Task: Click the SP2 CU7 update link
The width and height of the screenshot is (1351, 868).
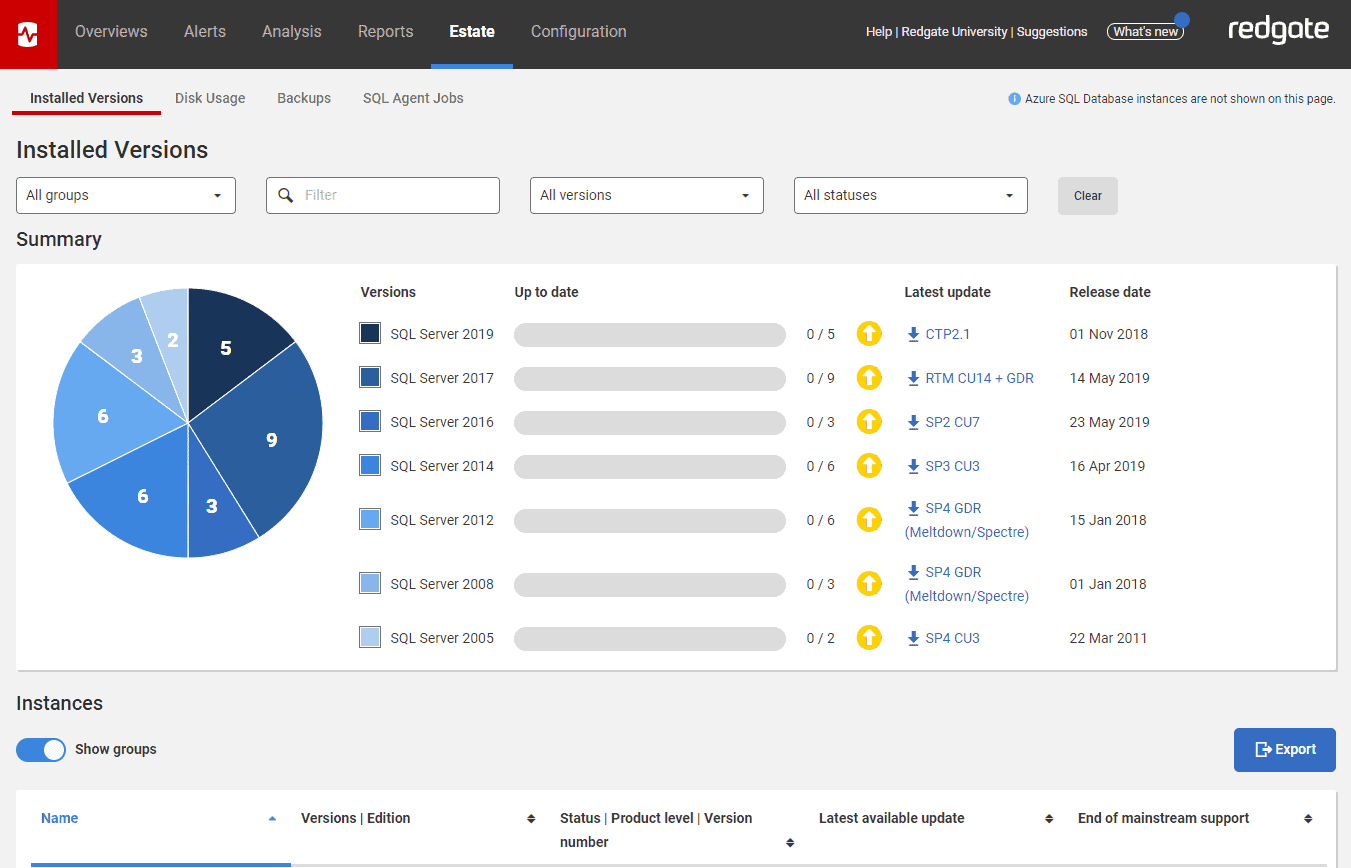Action: tap(953, 422)
